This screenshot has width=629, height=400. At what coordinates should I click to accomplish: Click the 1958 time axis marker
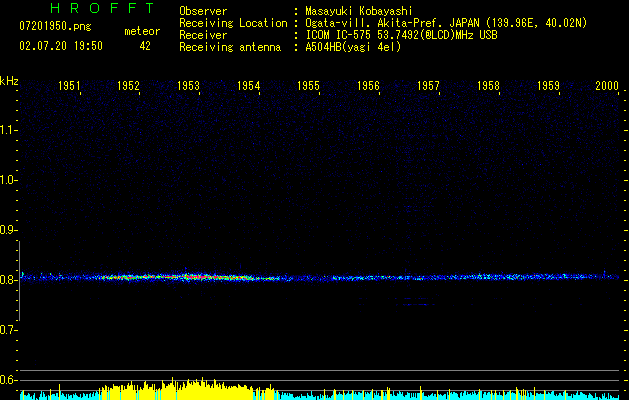tap(489, 85)
